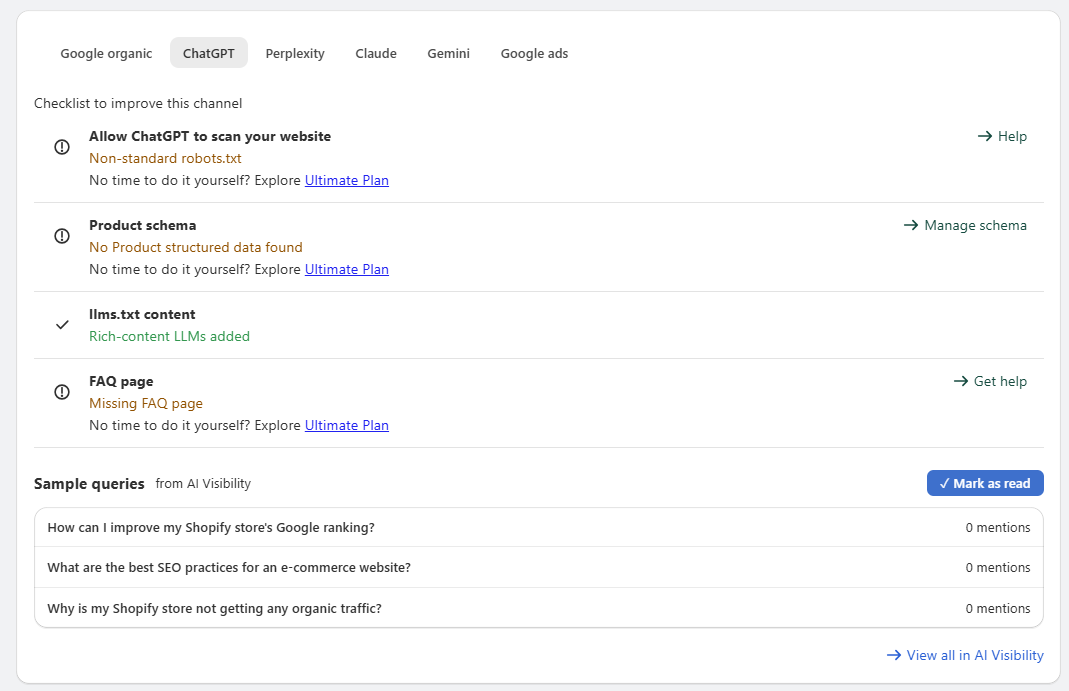
Task: Click Get help for FAQ page
Action: (x=990, y=381)
